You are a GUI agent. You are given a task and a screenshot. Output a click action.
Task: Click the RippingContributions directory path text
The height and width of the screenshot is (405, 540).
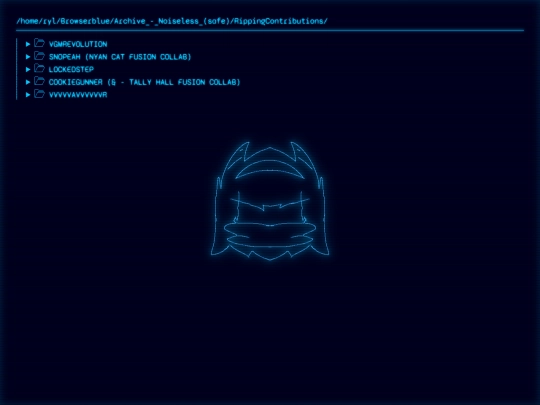pos(172,21)
